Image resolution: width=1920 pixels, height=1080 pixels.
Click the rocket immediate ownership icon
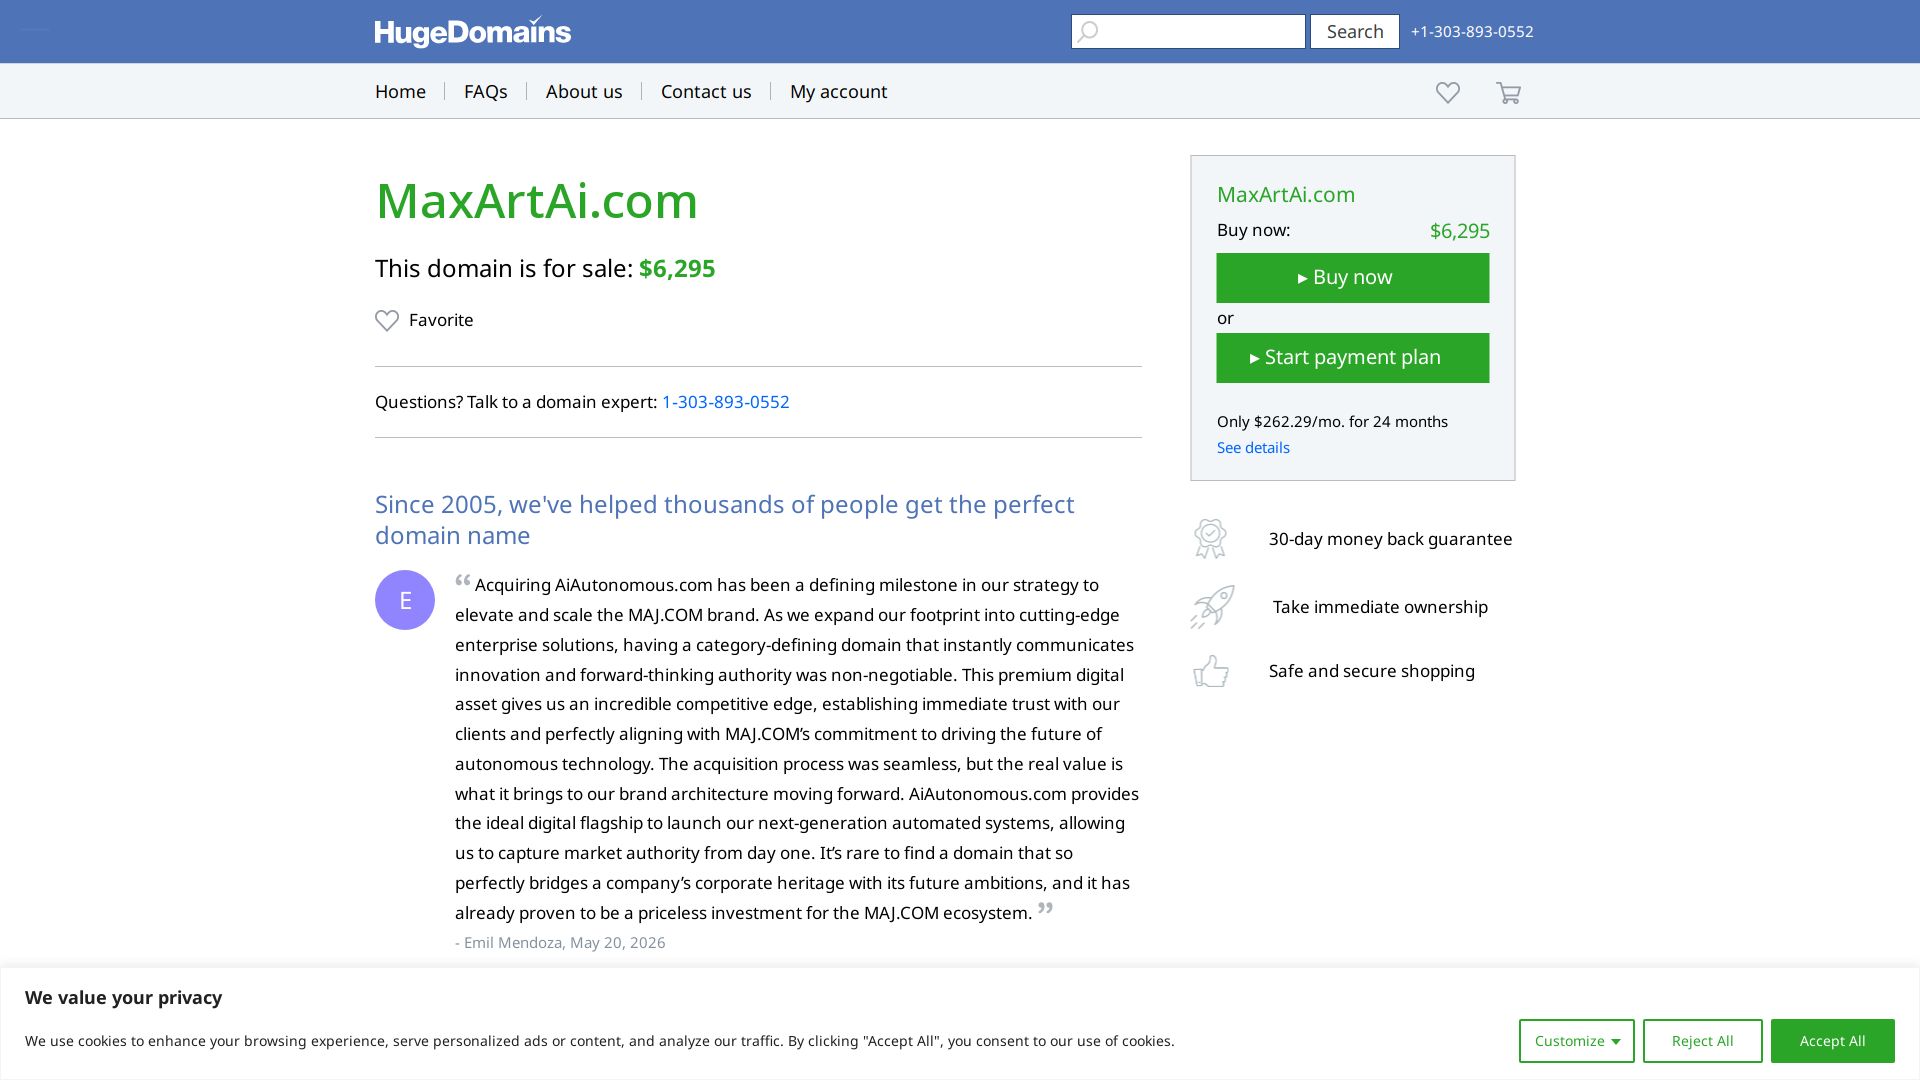click(1212, 607)
